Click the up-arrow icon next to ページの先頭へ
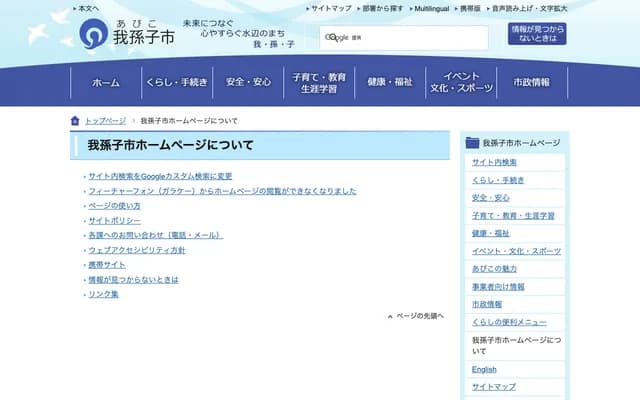The height and width of the screenshot is (400, 640). (x=390, y=316)
